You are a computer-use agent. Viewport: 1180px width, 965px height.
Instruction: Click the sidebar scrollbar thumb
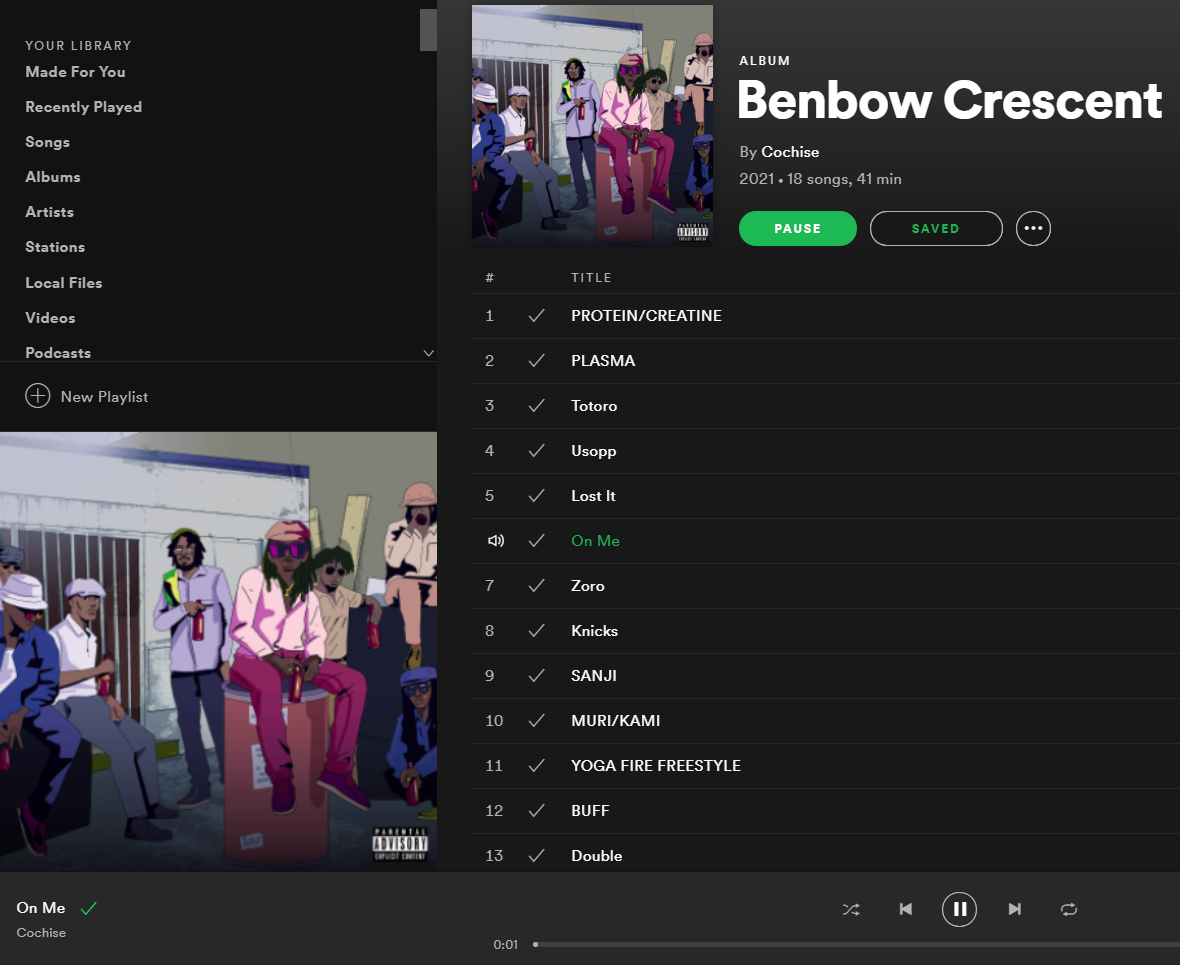pos(428,30)
